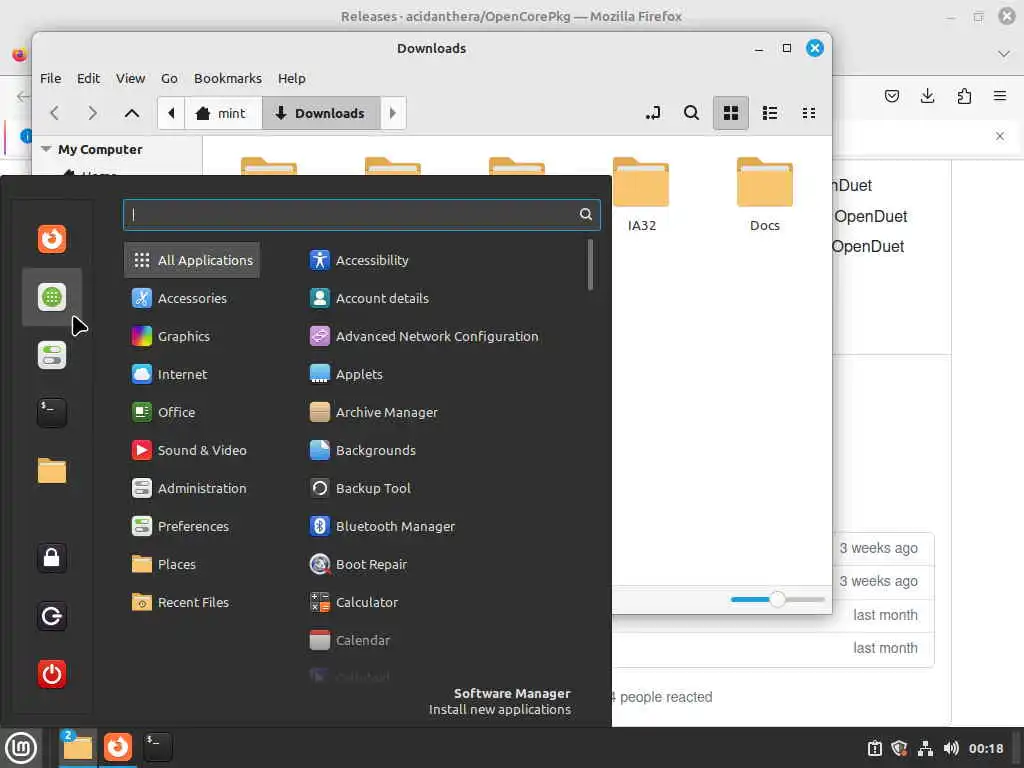Go up to parent folder
This screenshot has width=1024, height=768.
click(131, 113)
